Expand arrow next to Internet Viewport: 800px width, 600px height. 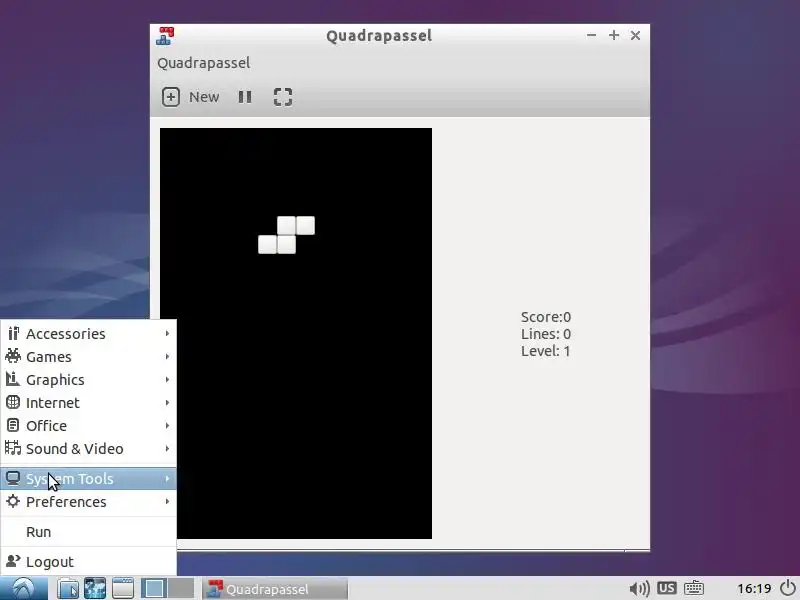[x=167, y=403]
